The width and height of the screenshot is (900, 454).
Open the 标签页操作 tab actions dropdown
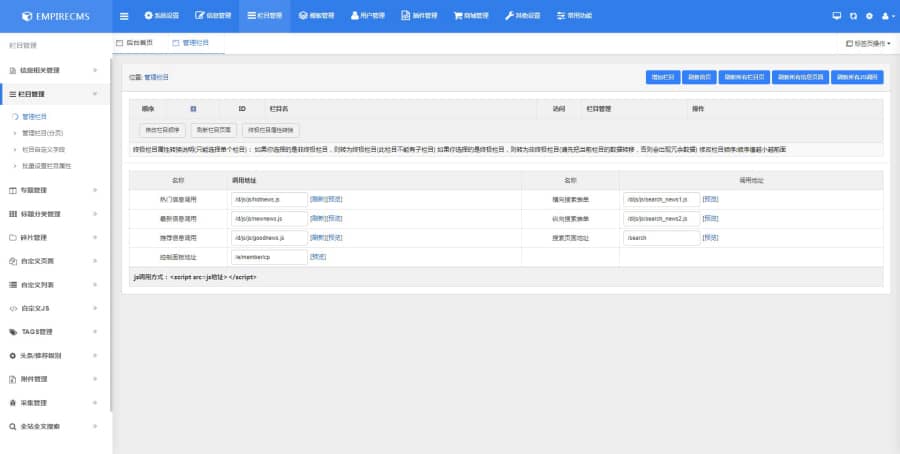point(868,44)
